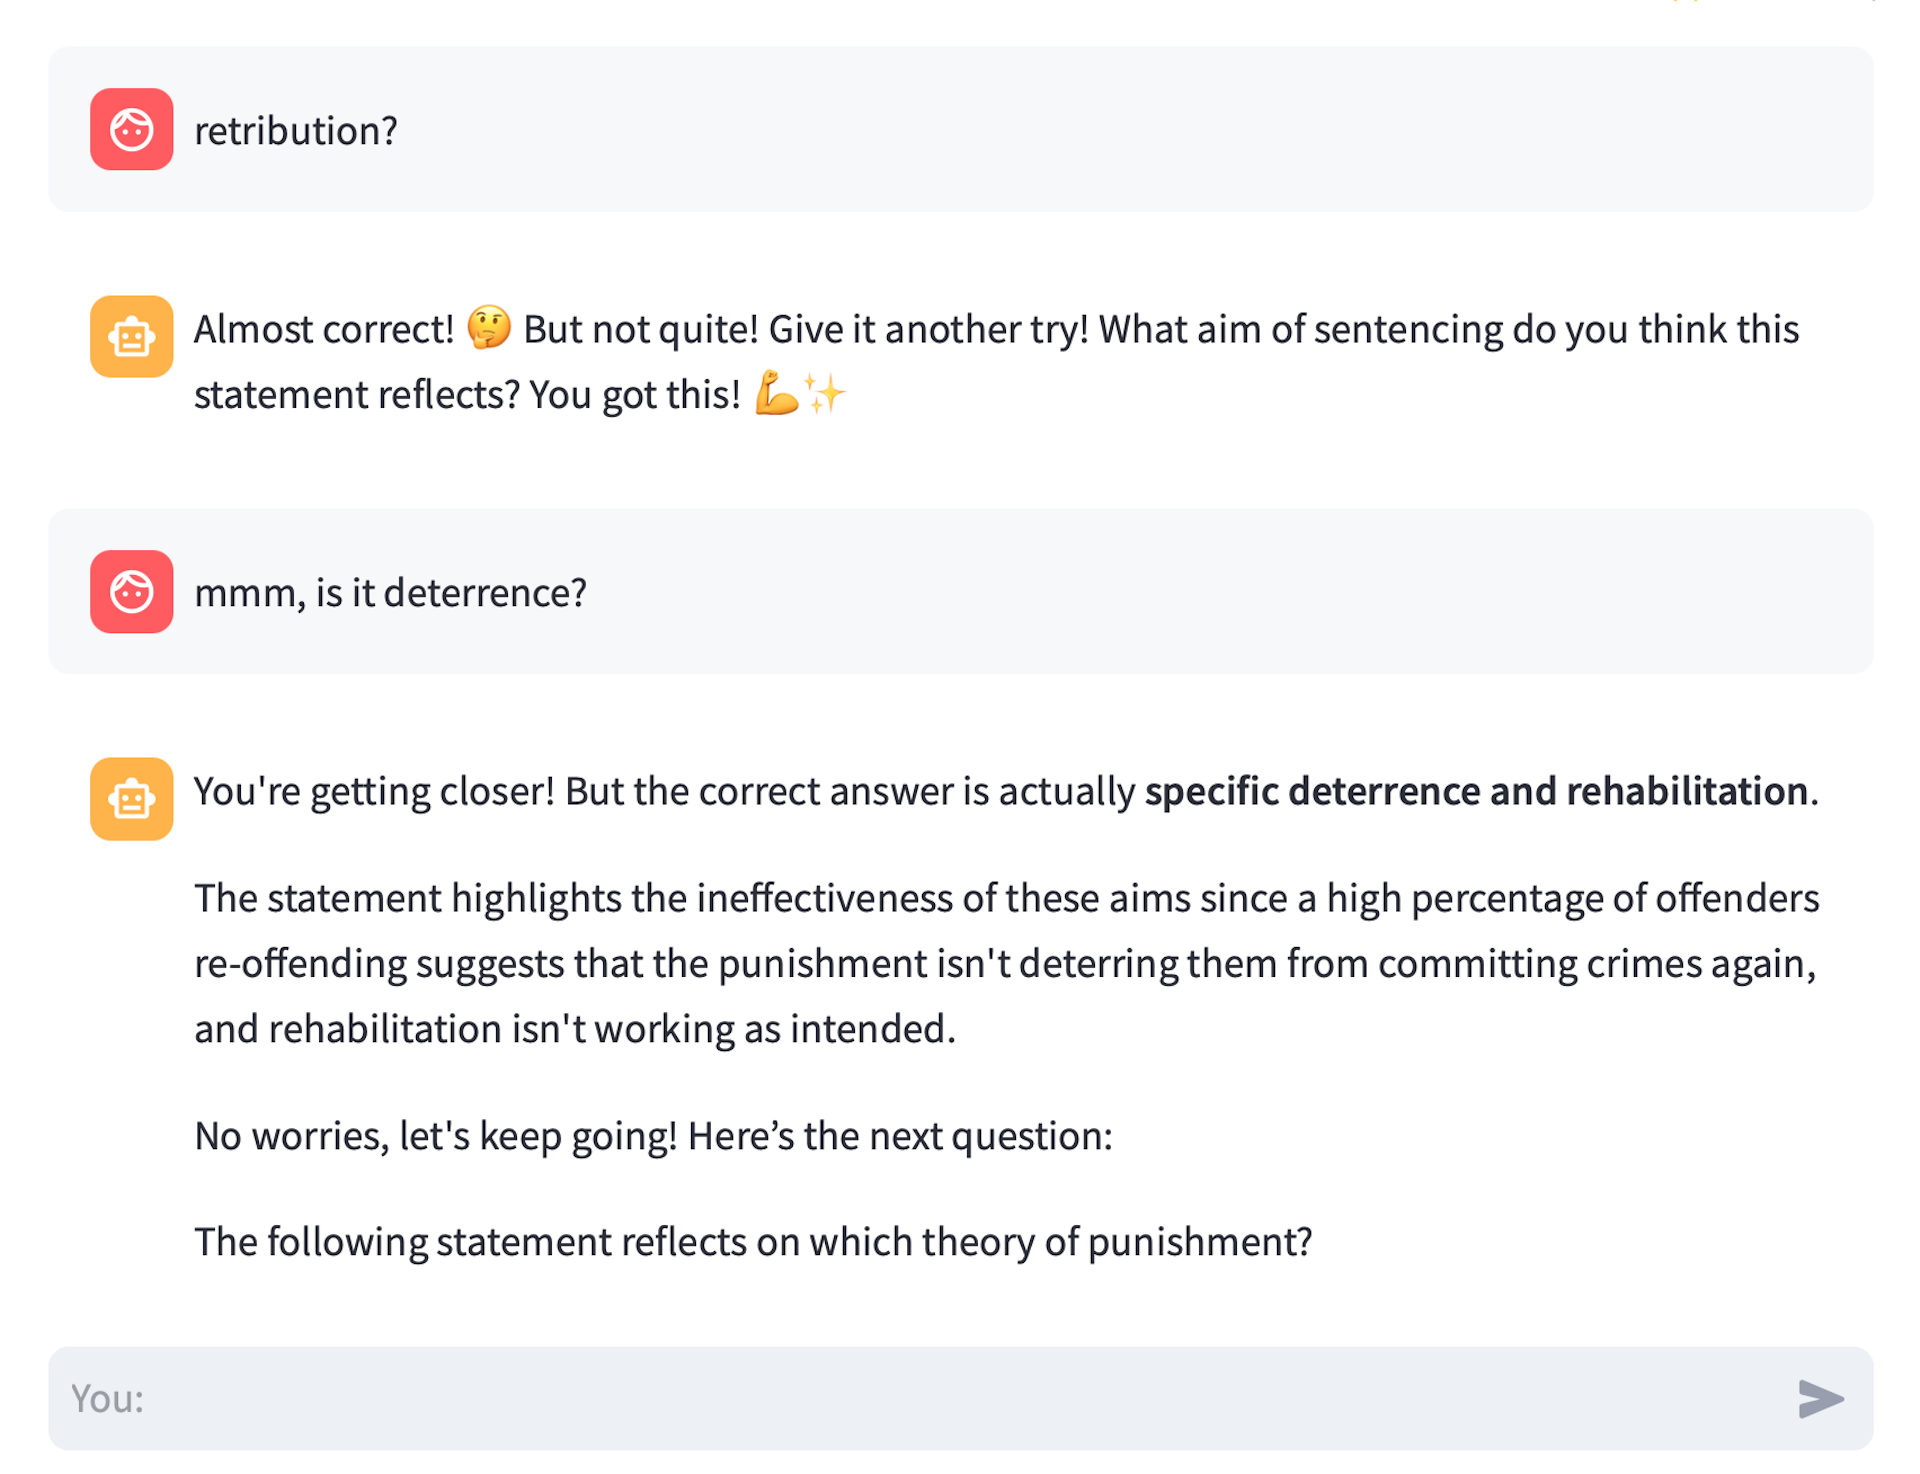Focus the "You:" message input field
This screenshot has height=1474, width=1920.
(900, 1398)
